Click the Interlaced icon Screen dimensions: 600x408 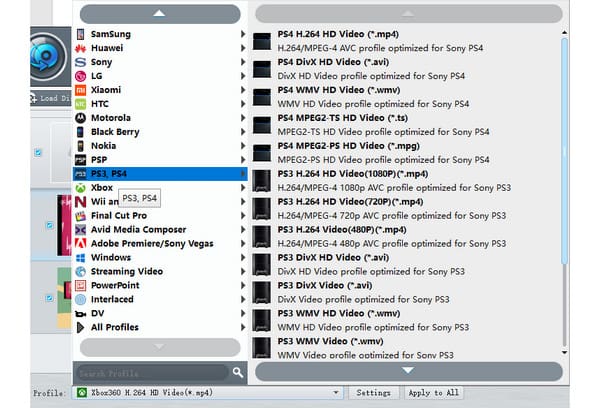pos(80,299)
